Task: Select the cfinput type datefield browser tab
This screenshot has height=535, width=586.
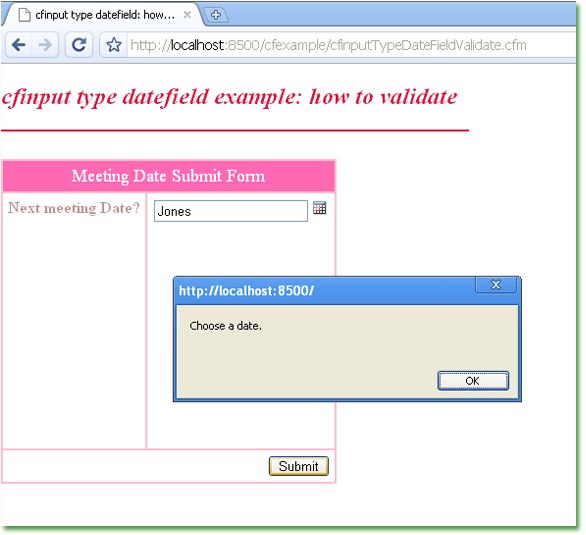Action: point(103,15)
